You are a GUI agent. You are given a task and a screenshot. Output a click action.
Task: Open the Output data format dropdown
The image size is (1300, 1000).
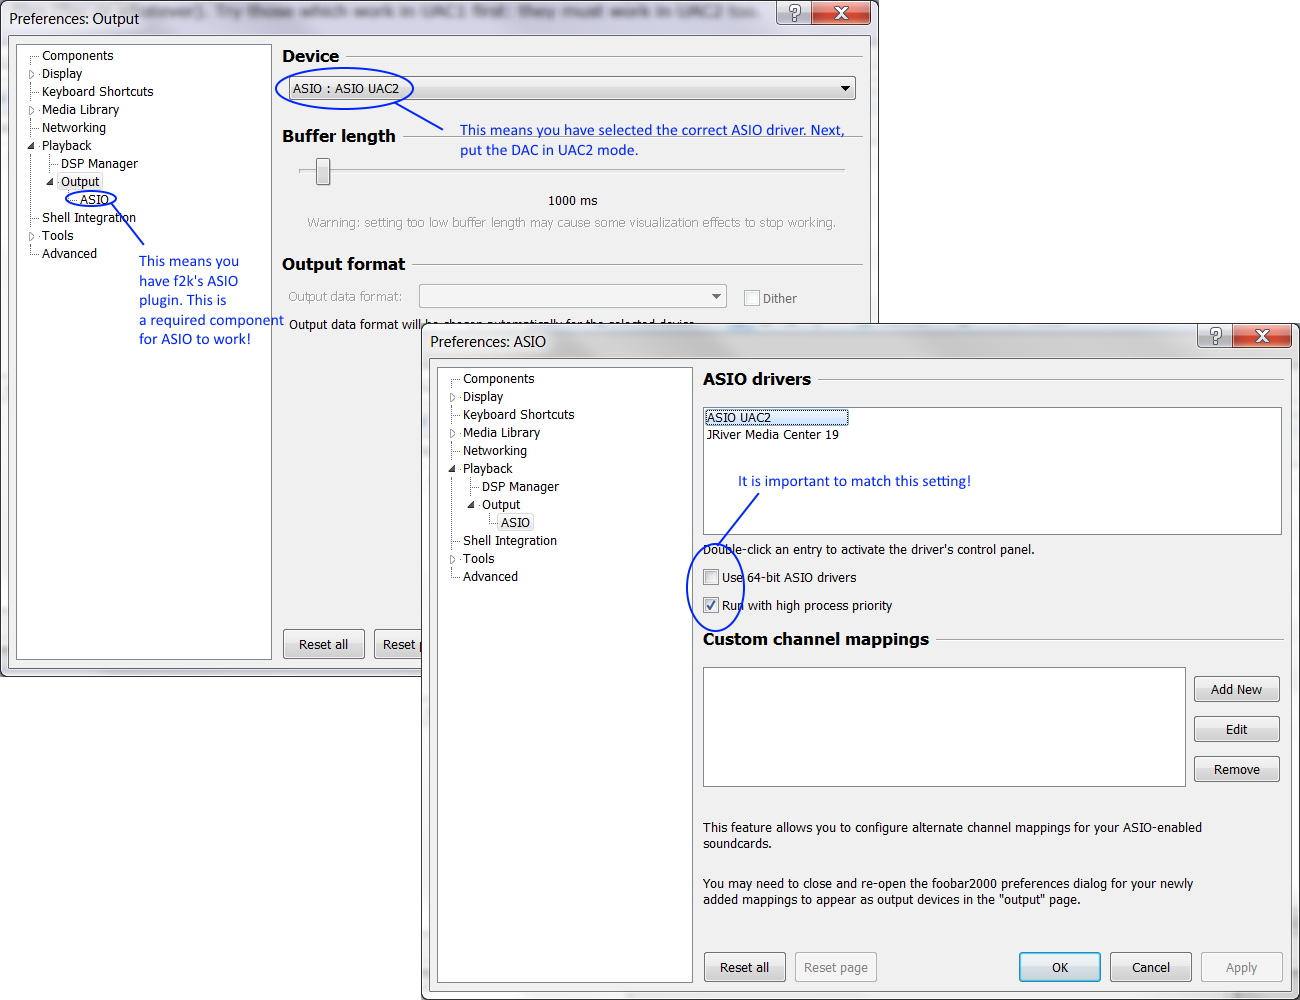pyautogui.click(x=572, y=296)
